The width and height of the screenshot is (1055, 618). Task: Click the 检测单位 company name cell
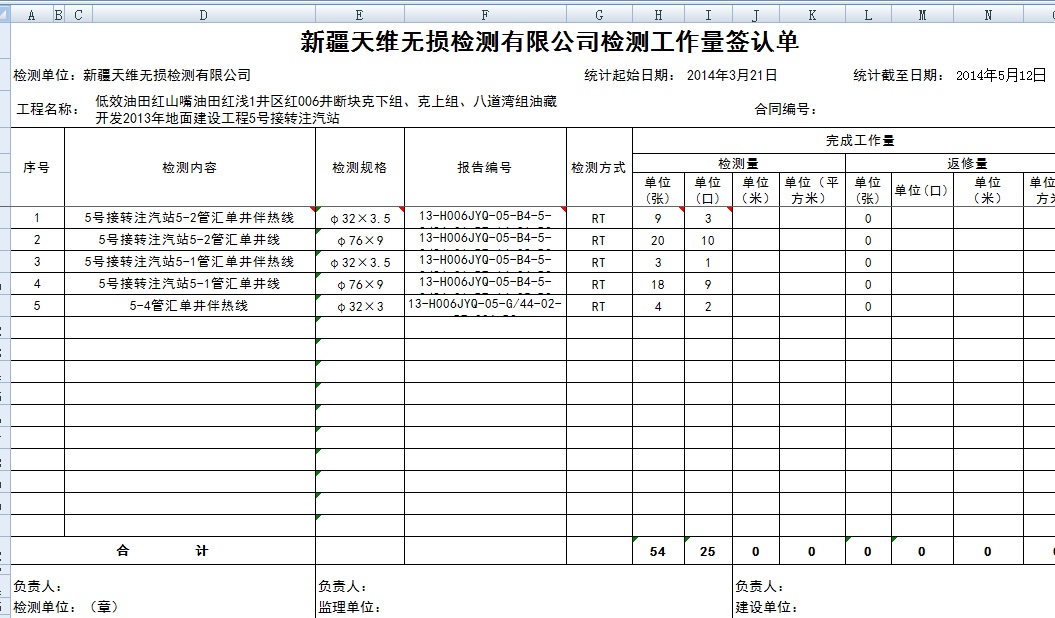(x=167, y=76)
